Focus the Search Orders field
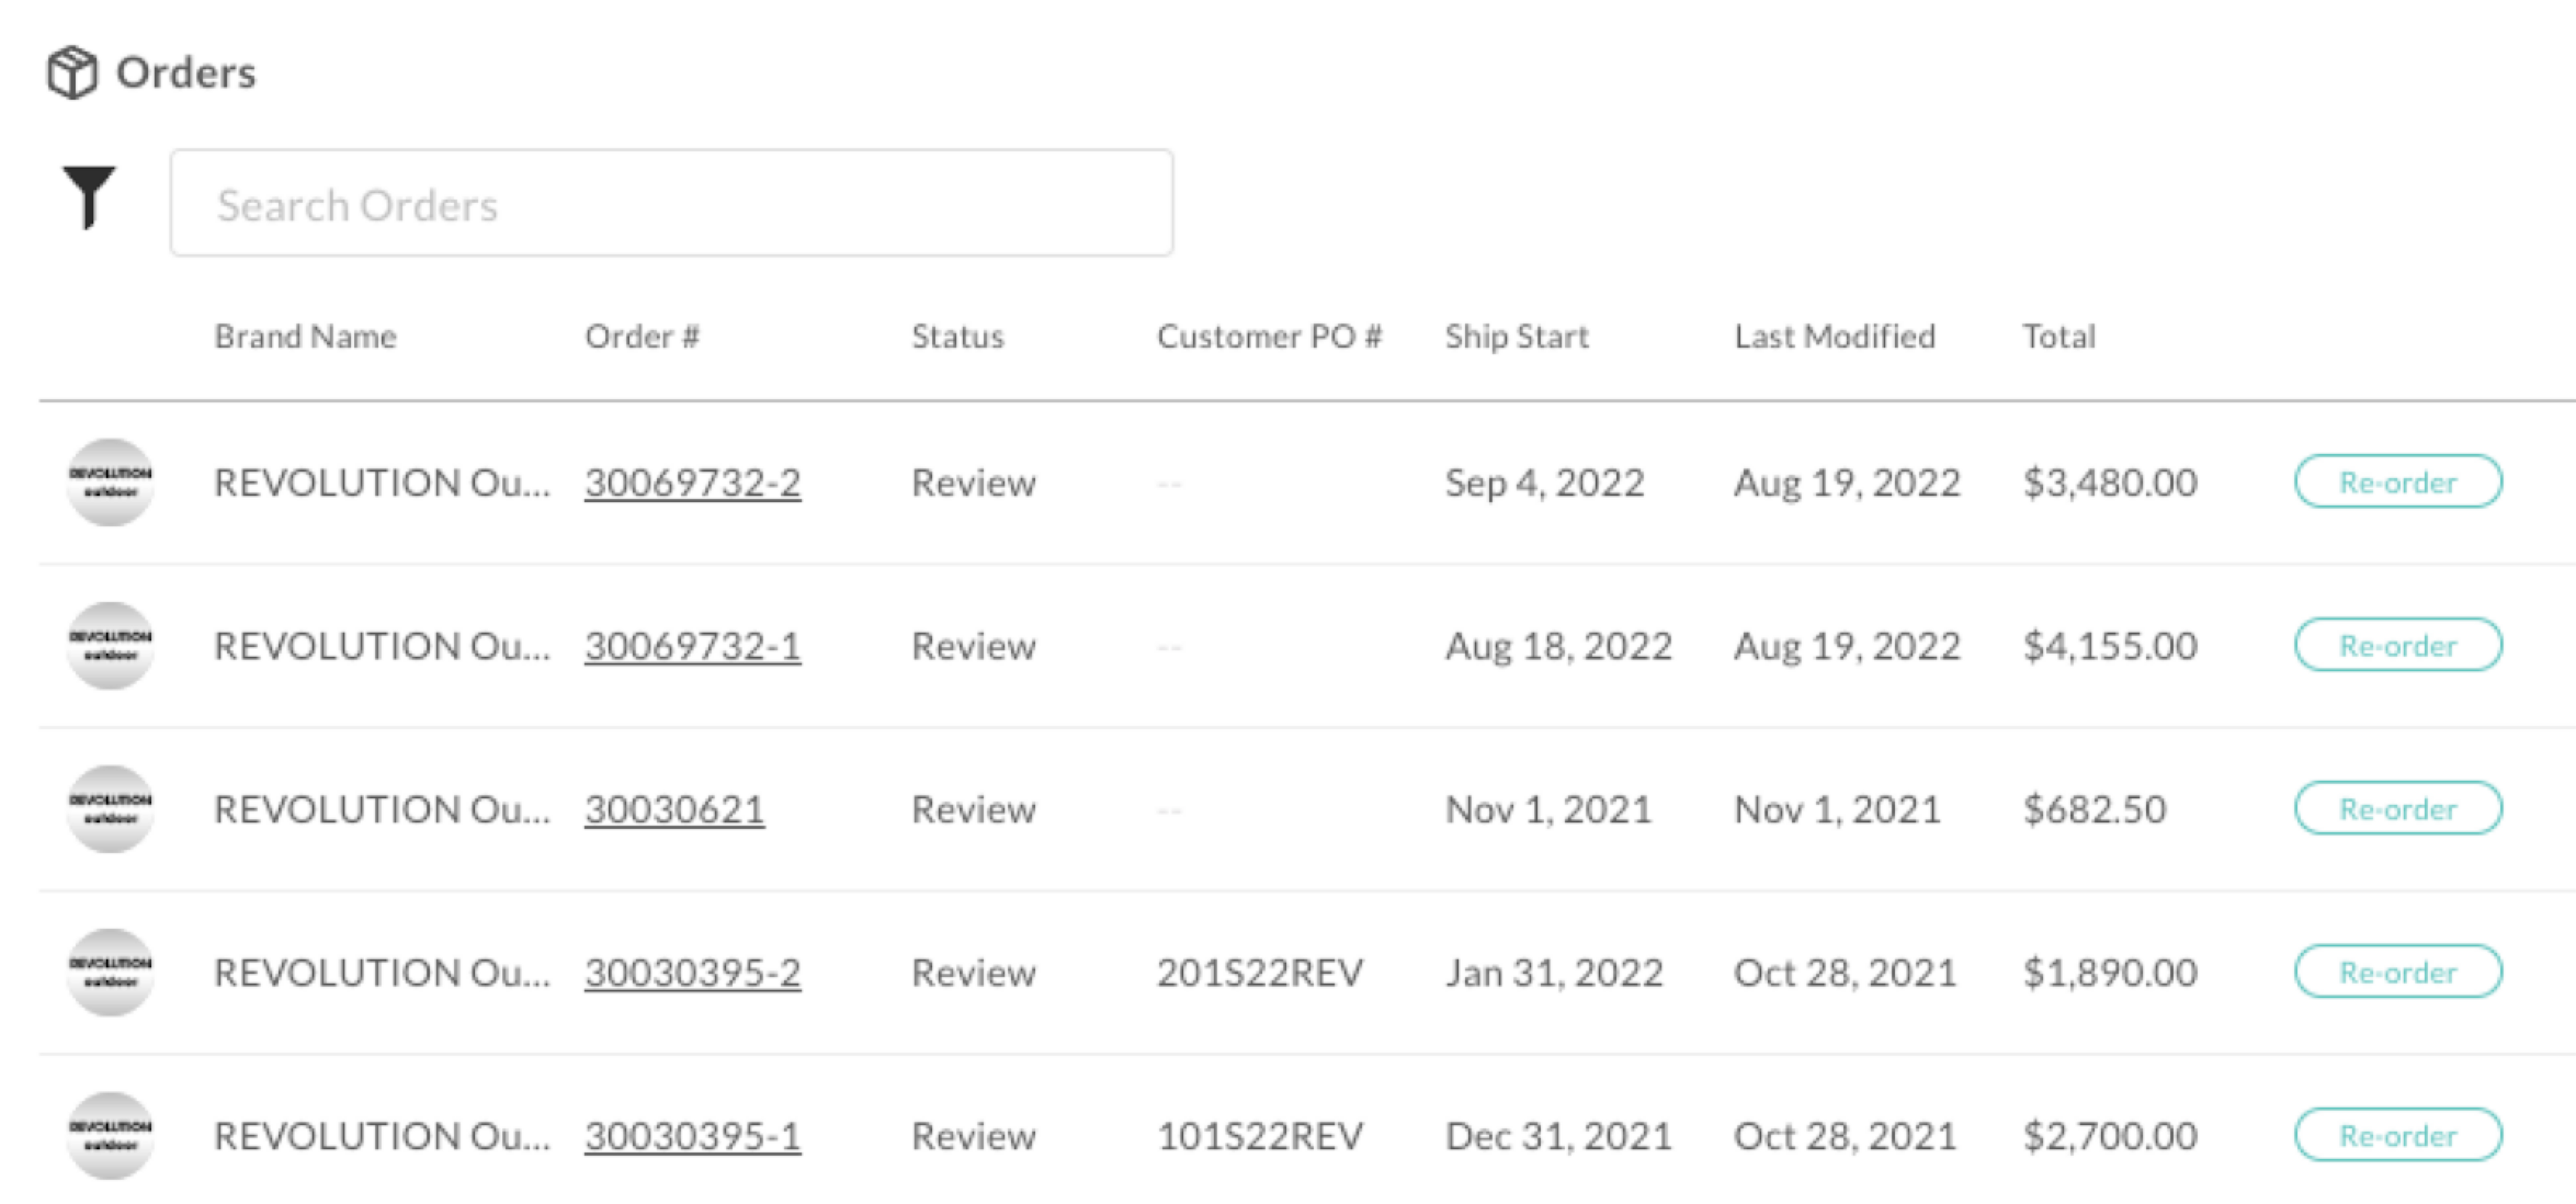Viewport: 2576px width, 1204px height. 671,203
